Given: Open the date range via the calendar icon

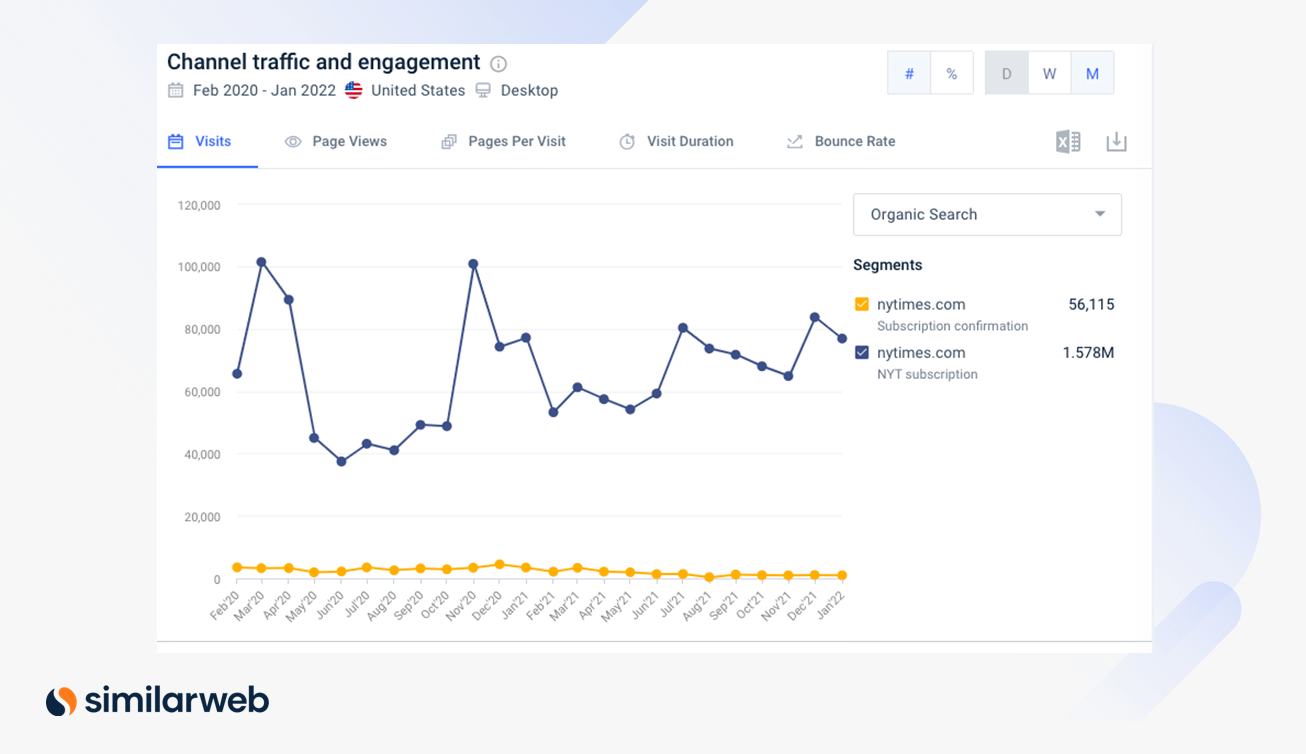Looking at the screenshot, I should tap(174, 90).
